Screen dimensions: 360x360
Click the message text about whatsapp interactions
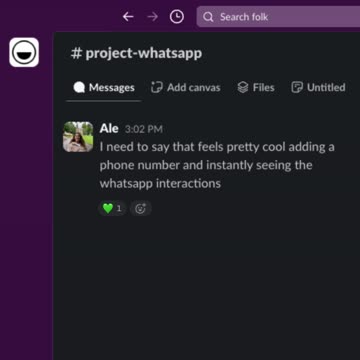pyautogui.click(x=217, y=165)
